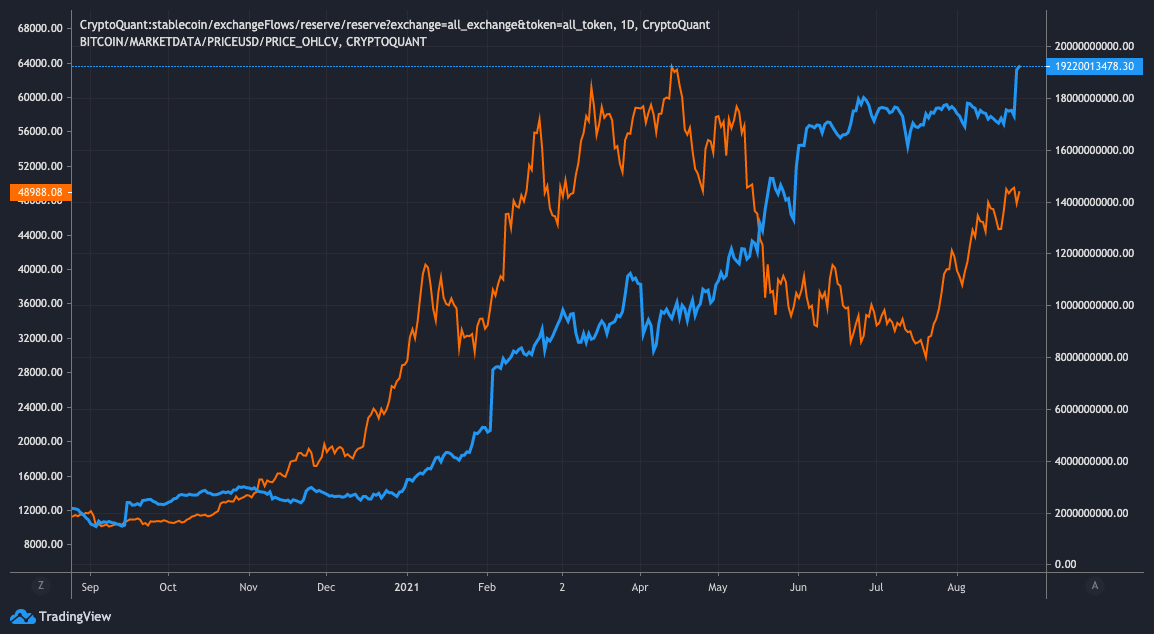Click the 20000000000.00 right scale label
The image size is (1154, 634).
[1094, 46]
